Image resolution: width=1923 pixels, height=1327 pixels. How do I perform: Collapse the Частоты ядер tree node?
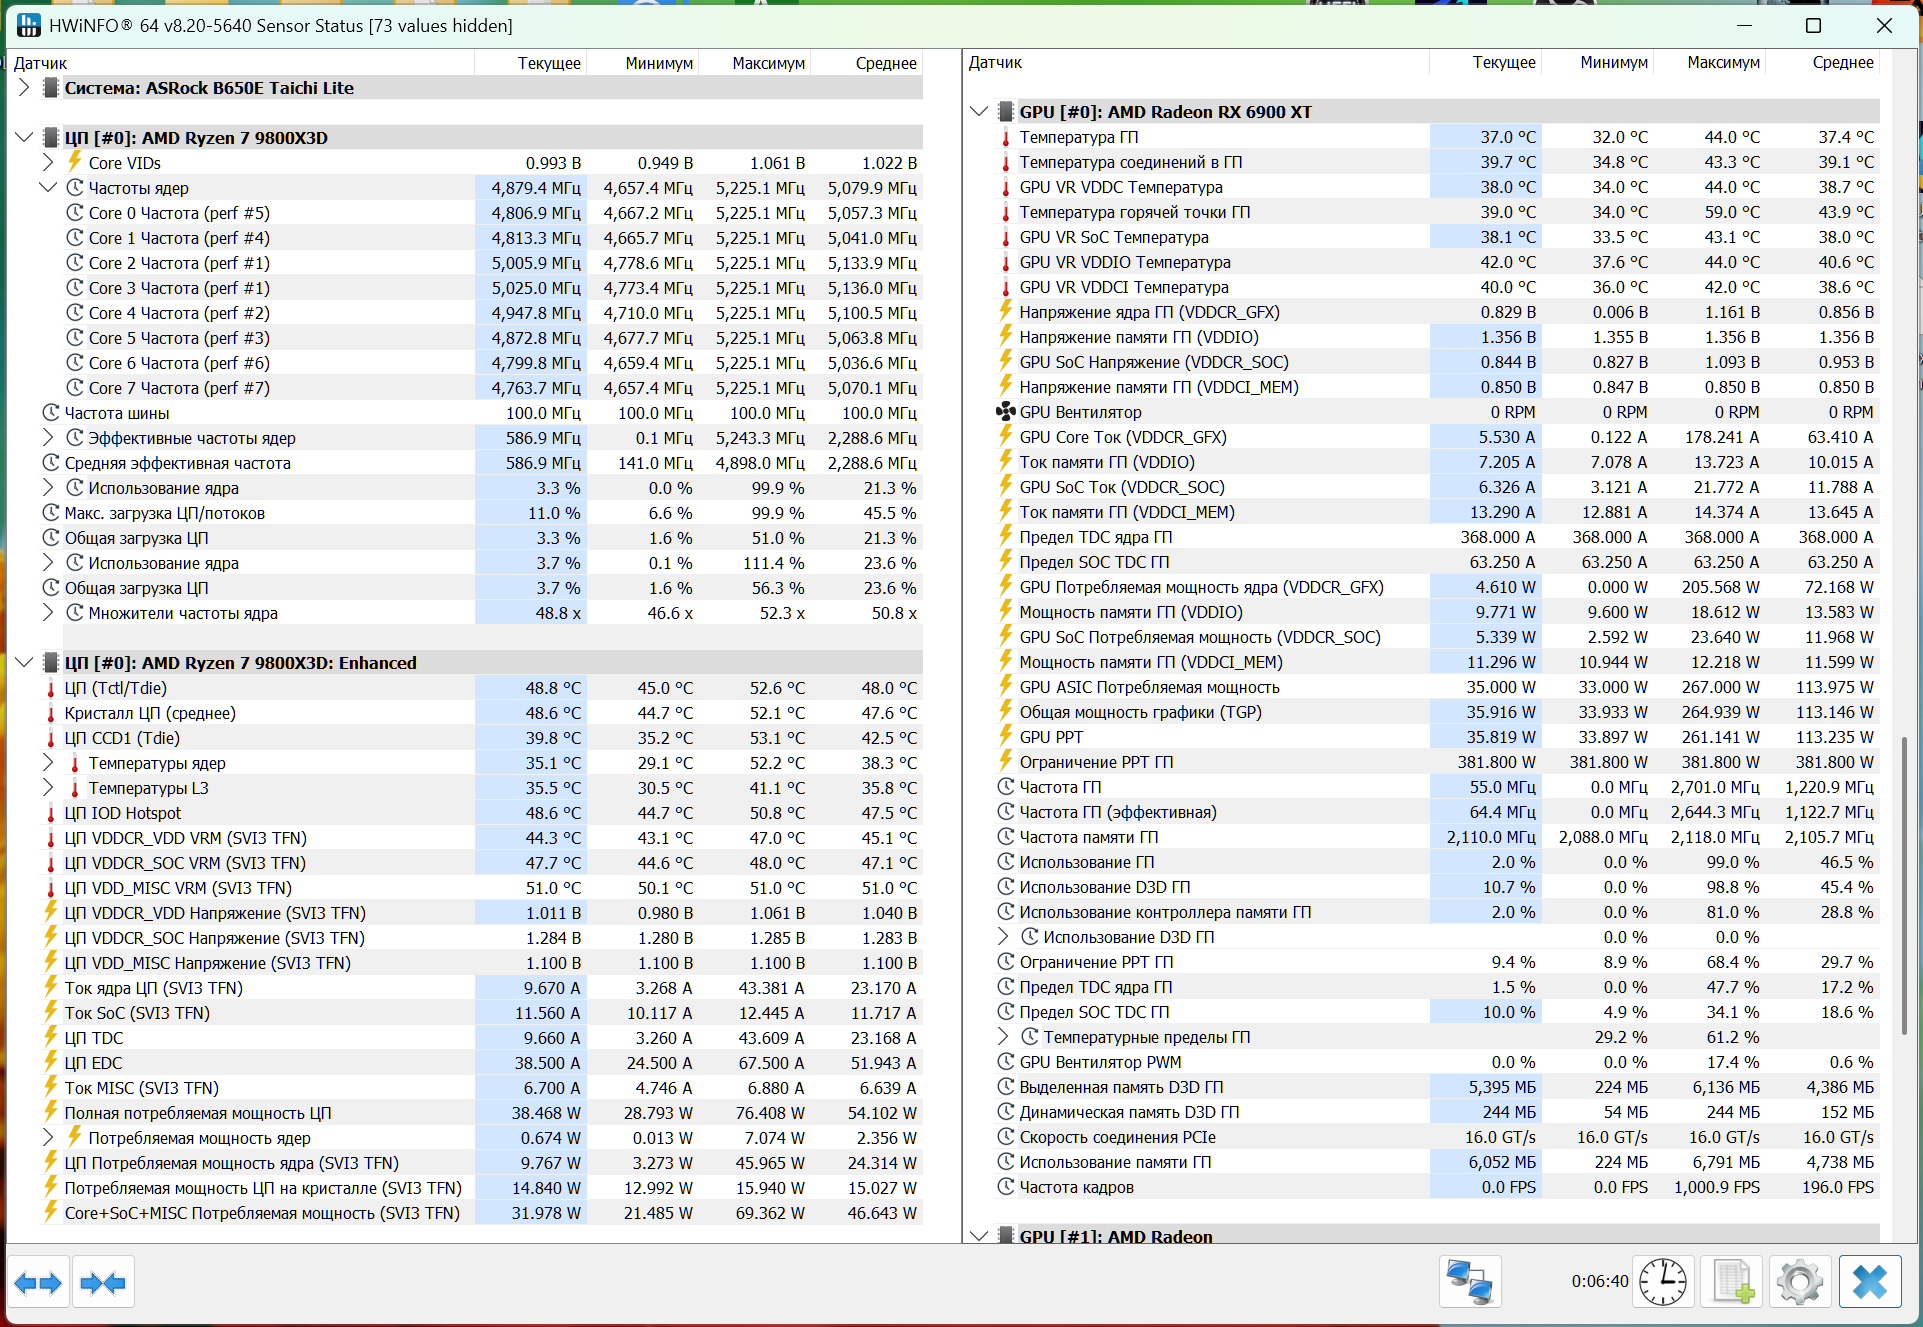[48, 188]
